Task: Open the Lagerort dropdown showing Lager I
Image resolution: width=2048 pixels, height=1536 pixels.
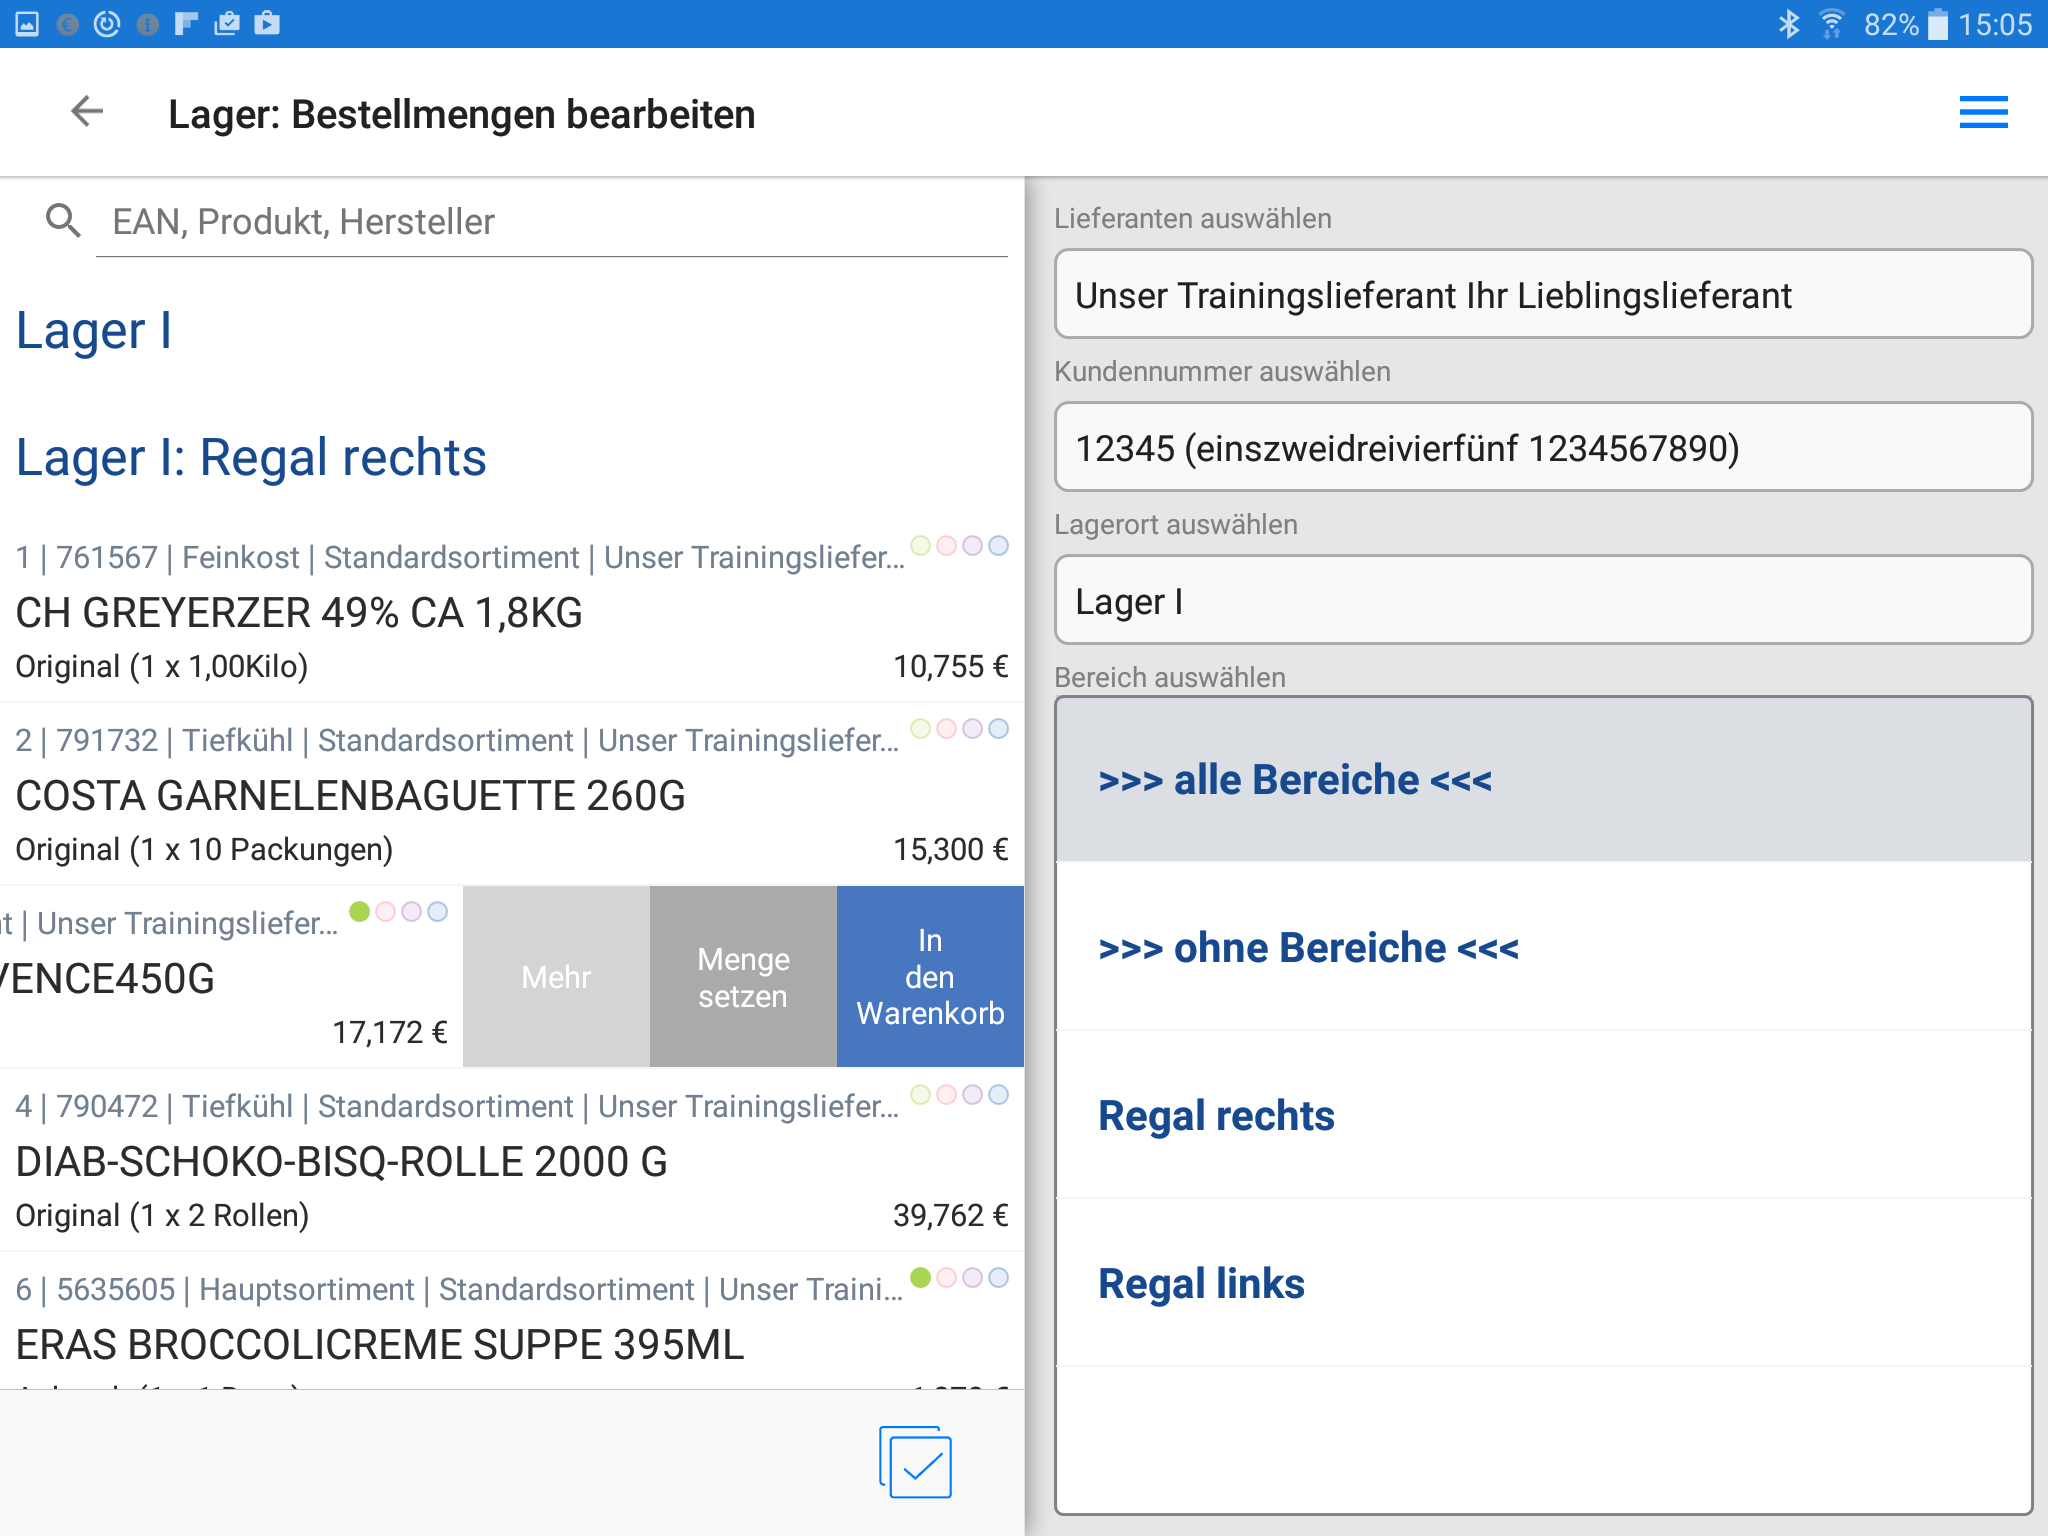Action: 1542,601
